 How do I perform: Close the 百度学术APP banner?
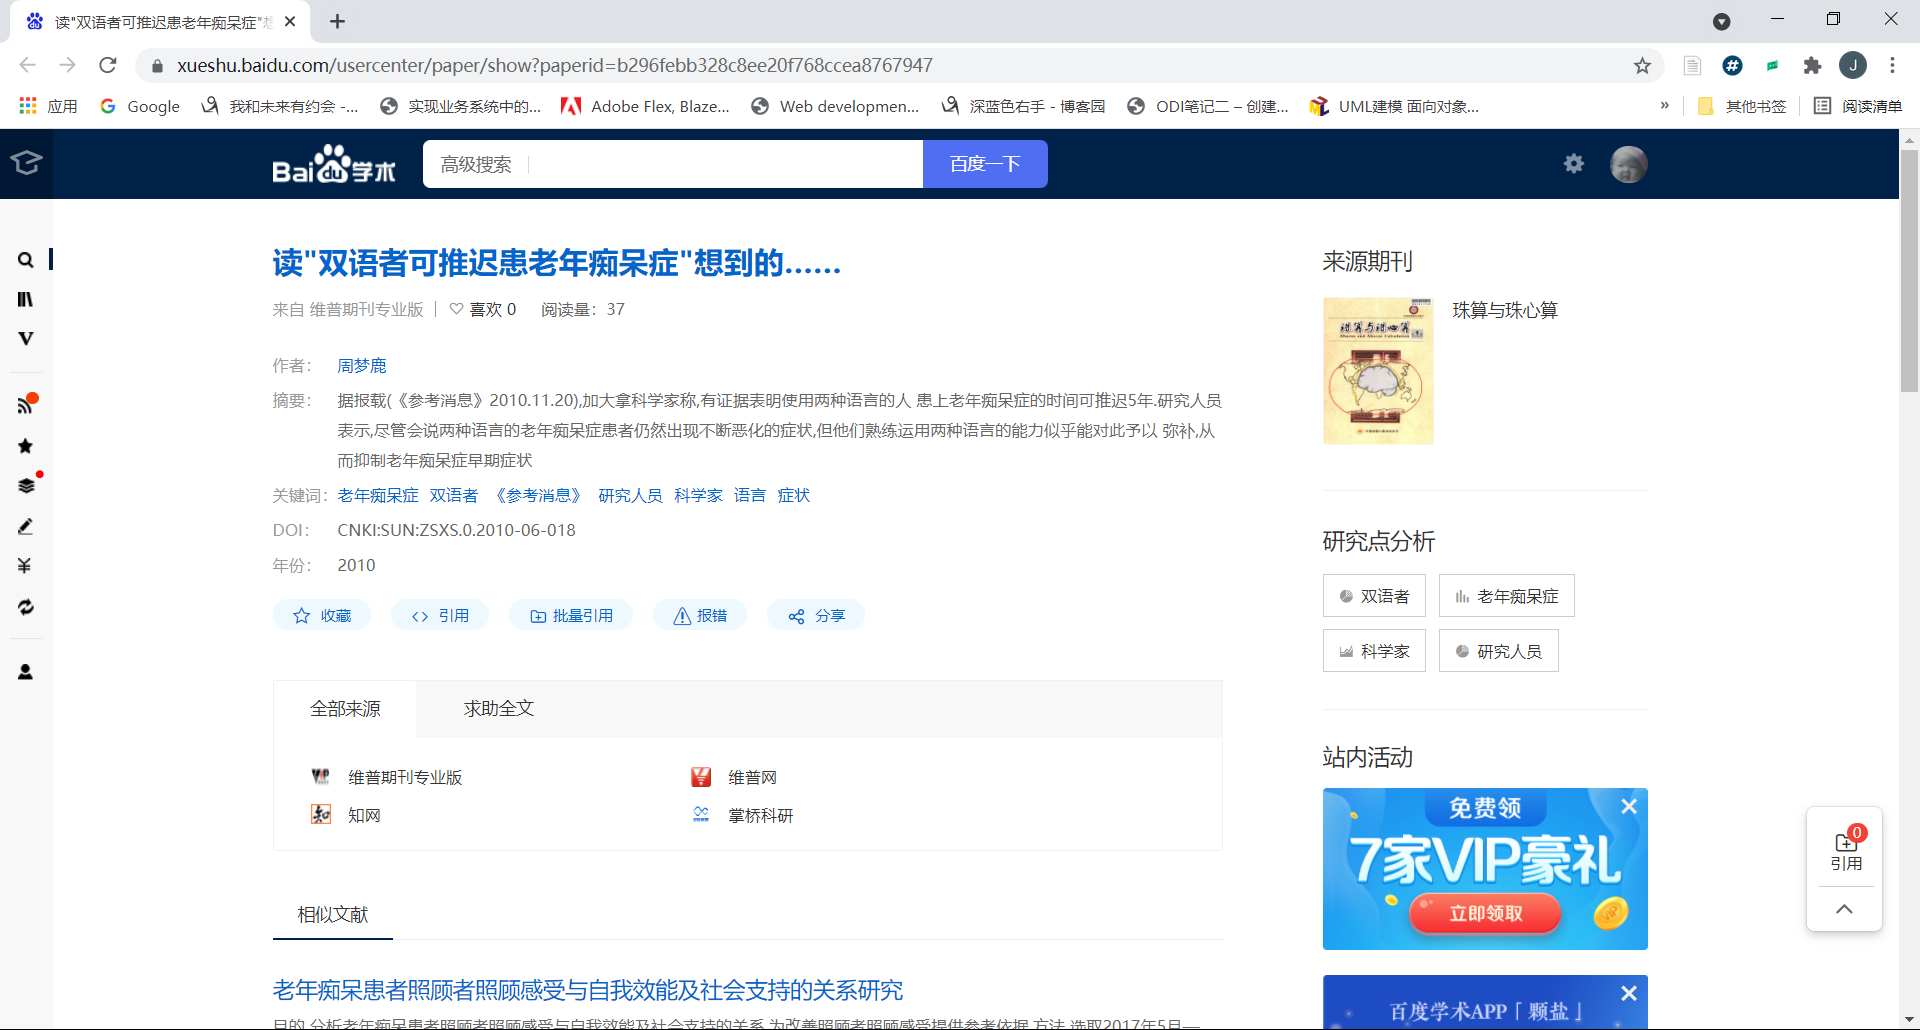click(x=1629, y=993)
